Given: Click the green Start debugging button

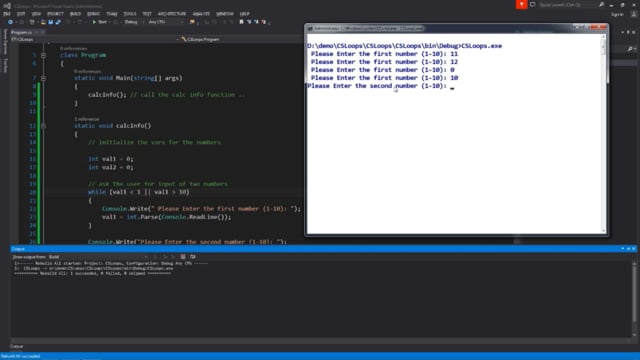Looking at the screenshot, I should [100, 22].
